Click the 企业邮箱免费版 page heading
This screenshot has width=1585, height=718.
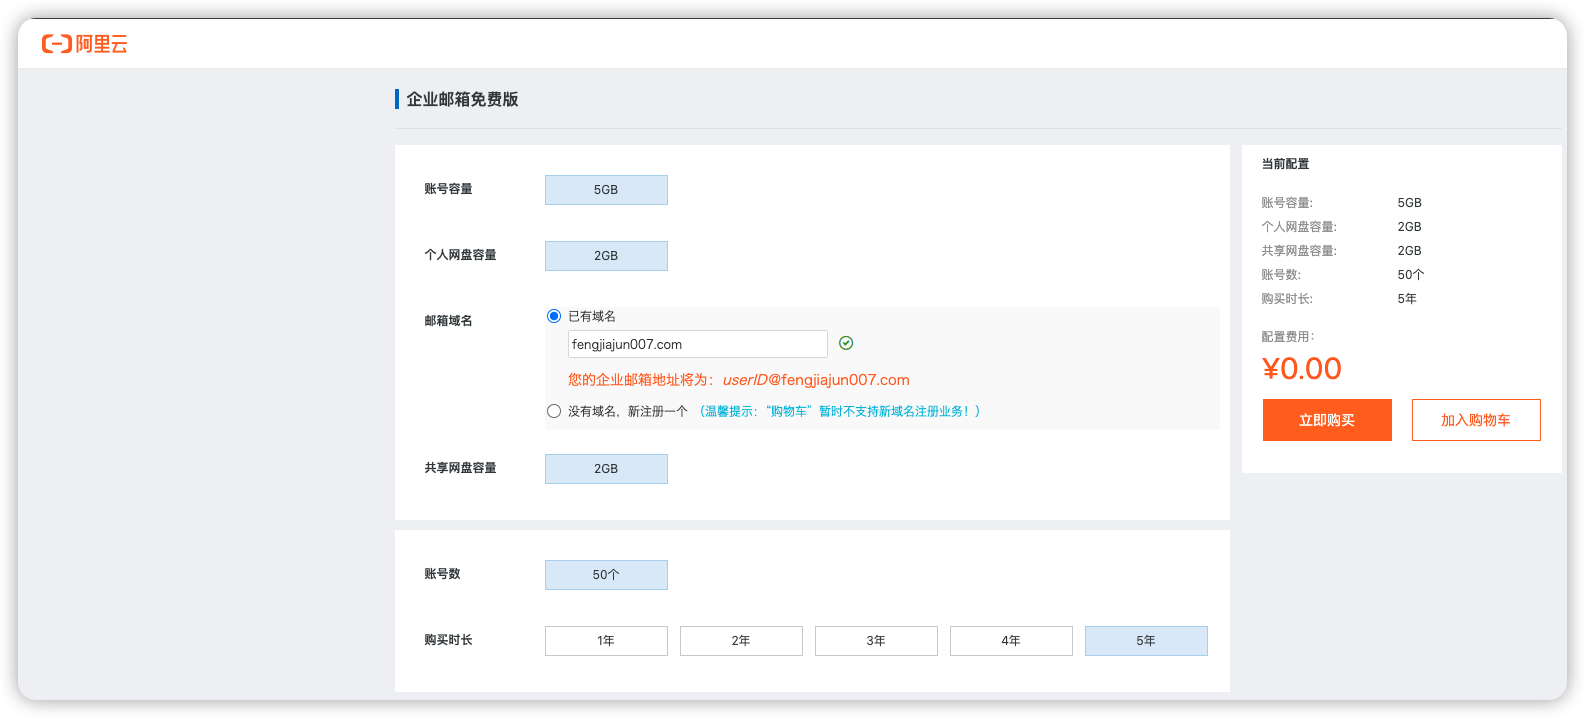click(462, 99)
